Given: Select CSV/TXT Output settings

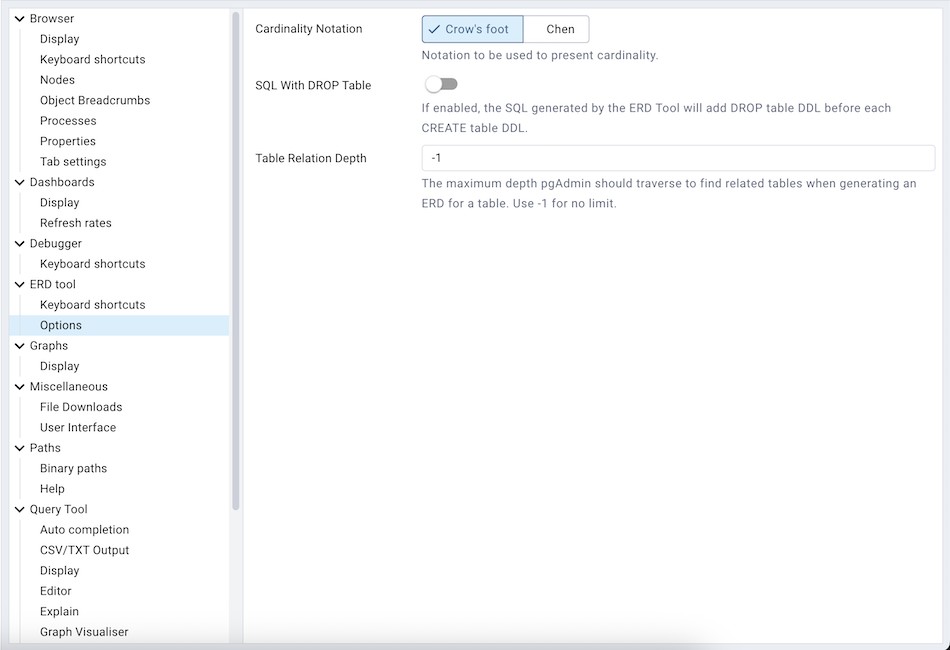Looking at the screenshot, I should [x=84, y=550].
